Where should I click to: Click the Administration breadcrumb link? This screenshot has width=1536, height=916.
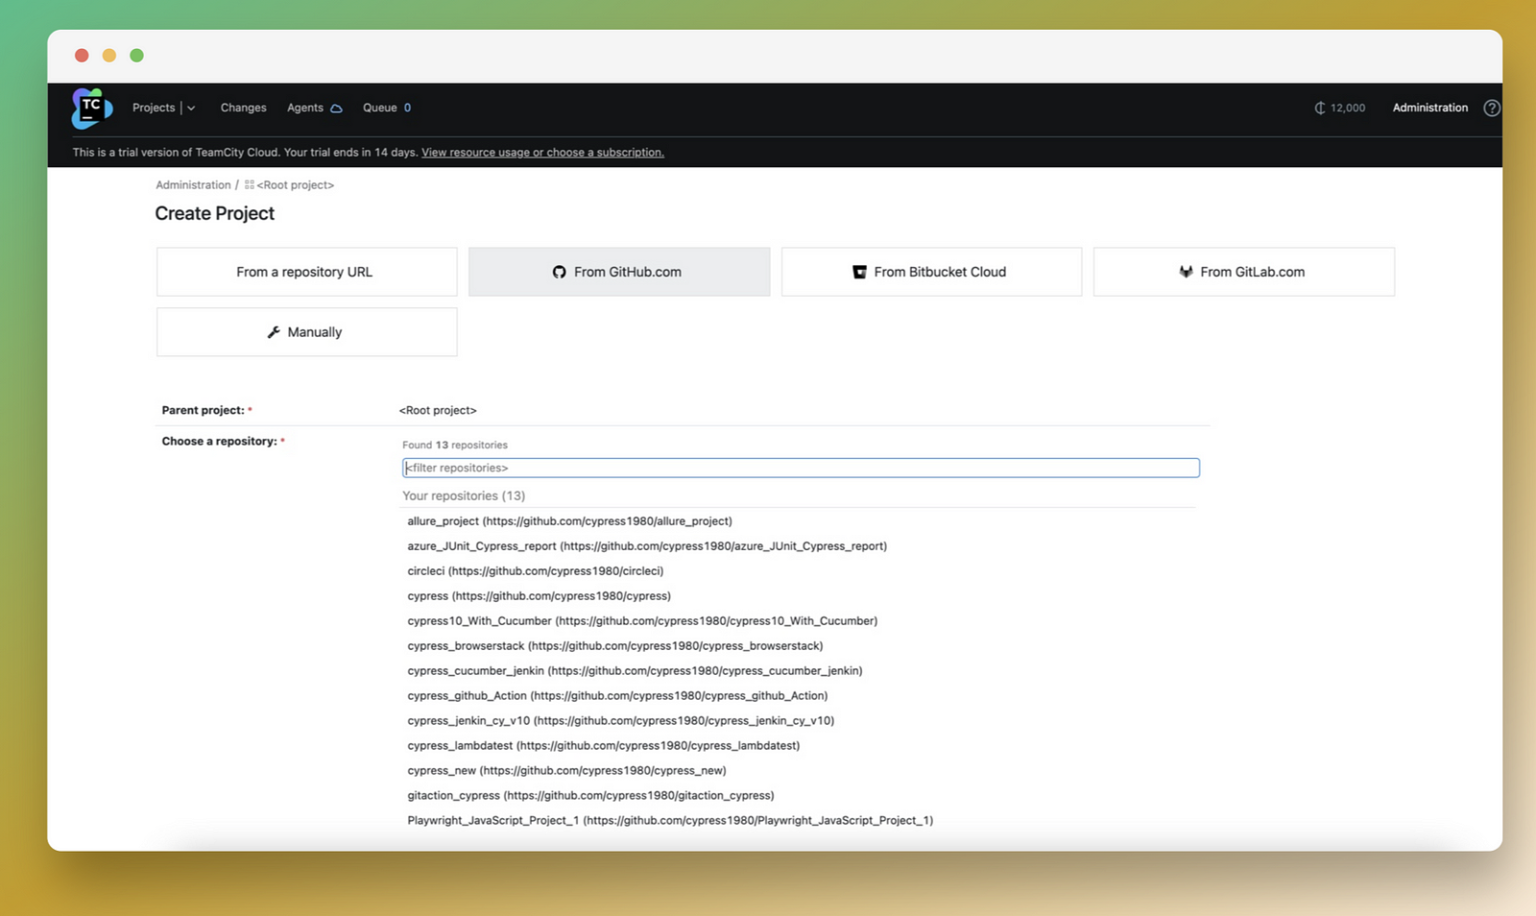point(193,185)
